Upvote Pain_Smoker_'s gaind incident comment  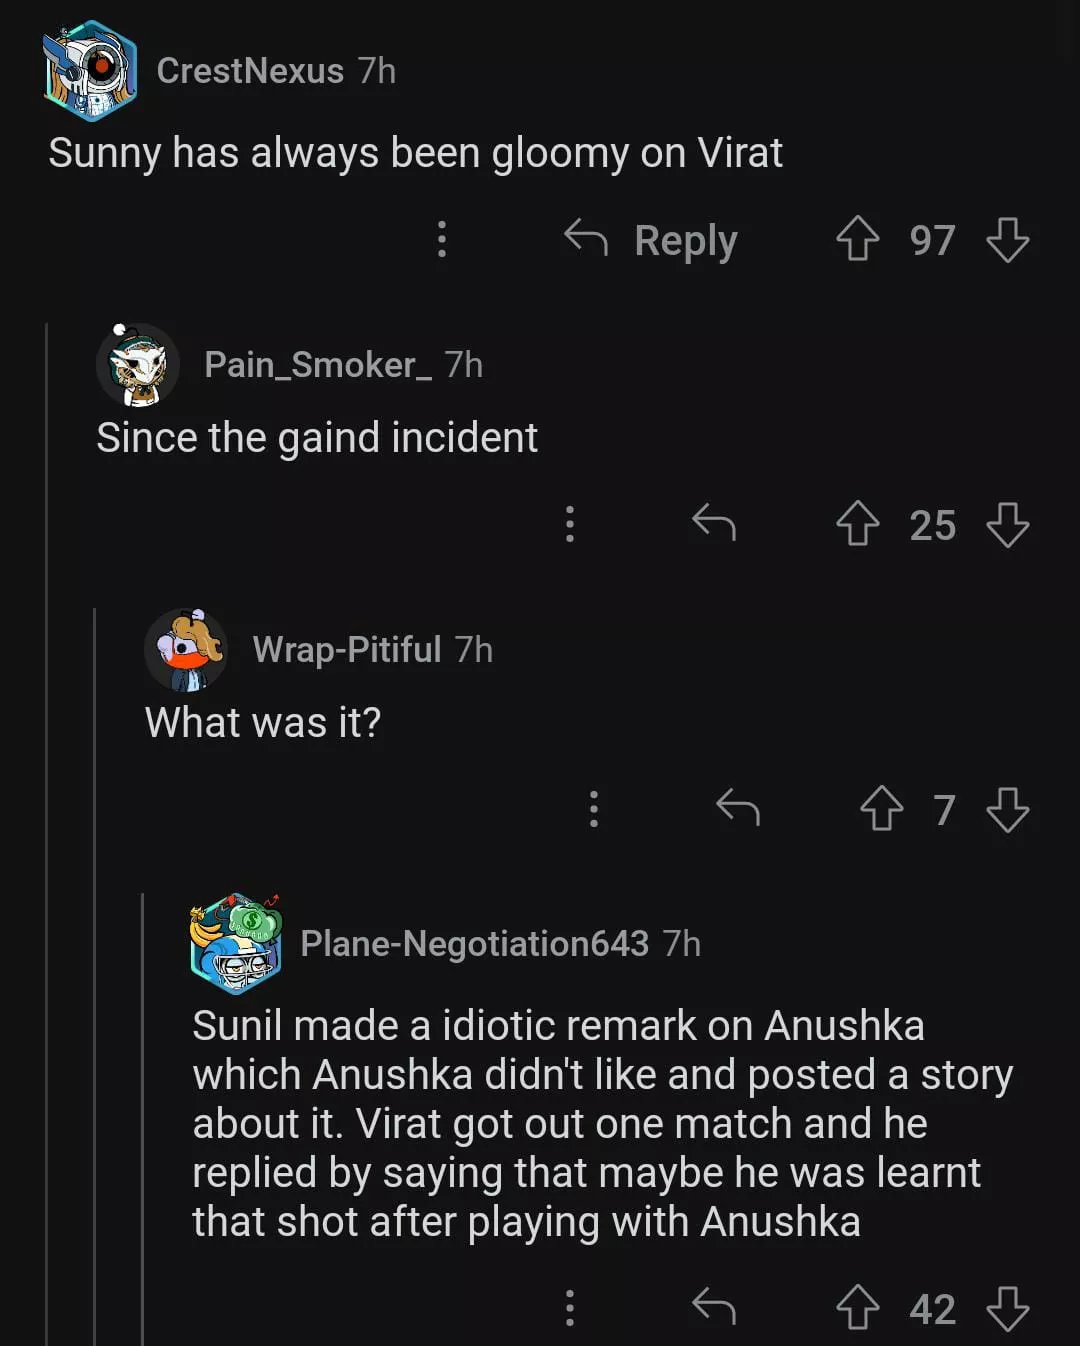click(857, 524)
